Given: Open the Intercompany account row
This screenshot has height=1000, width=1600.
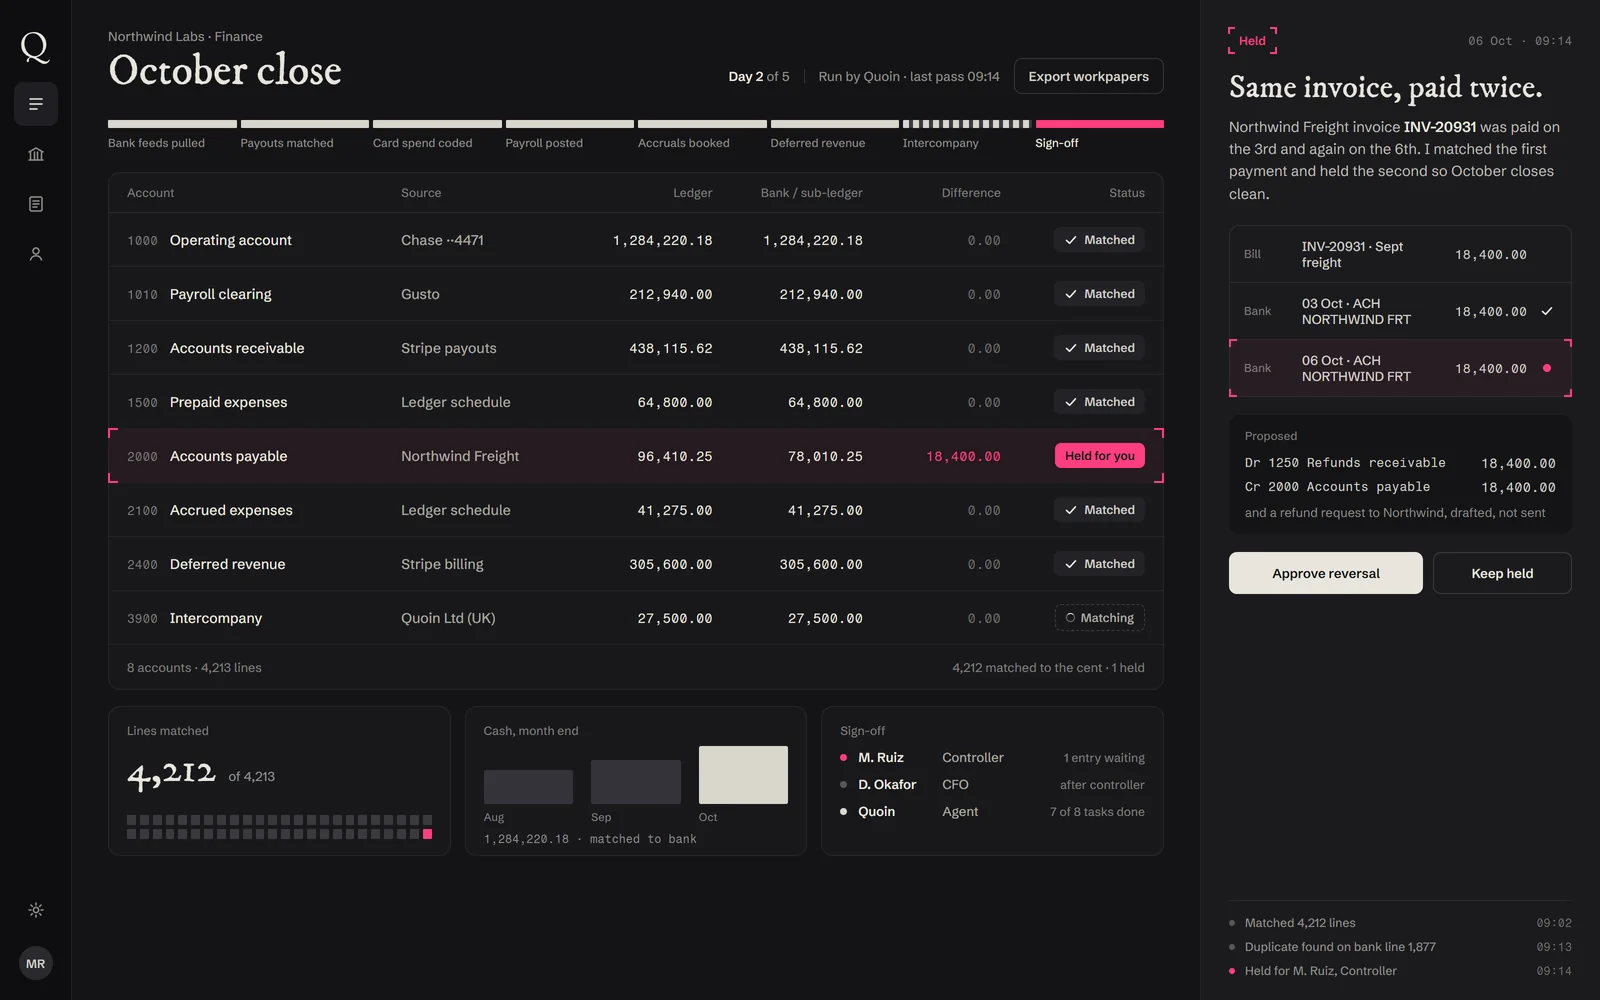Looking at the screenshot, I should 636,618.
